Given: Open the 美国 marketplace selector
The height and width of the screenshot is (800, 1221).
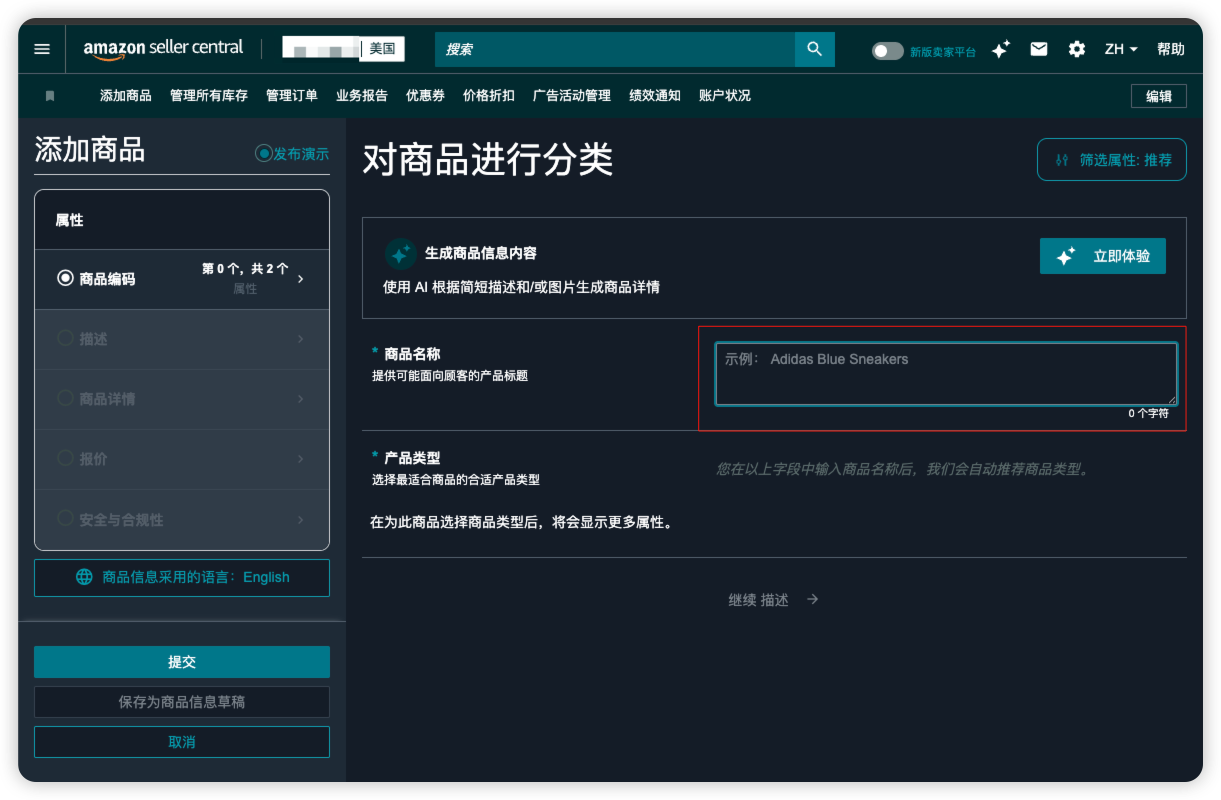Looking at the screenshot, I should [x=382, y=48].
